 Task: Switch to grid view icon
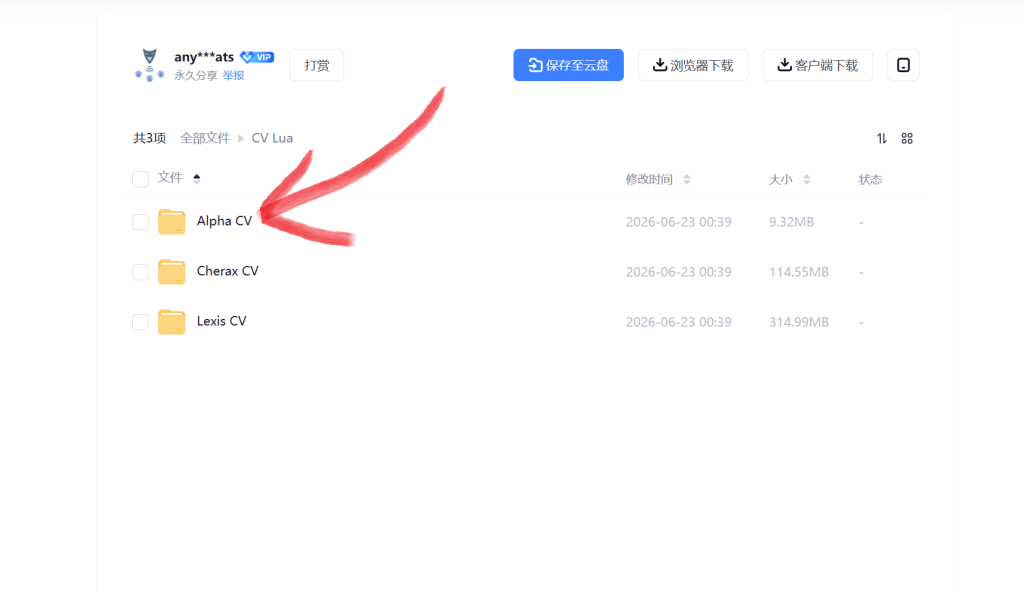click(907, 139)
